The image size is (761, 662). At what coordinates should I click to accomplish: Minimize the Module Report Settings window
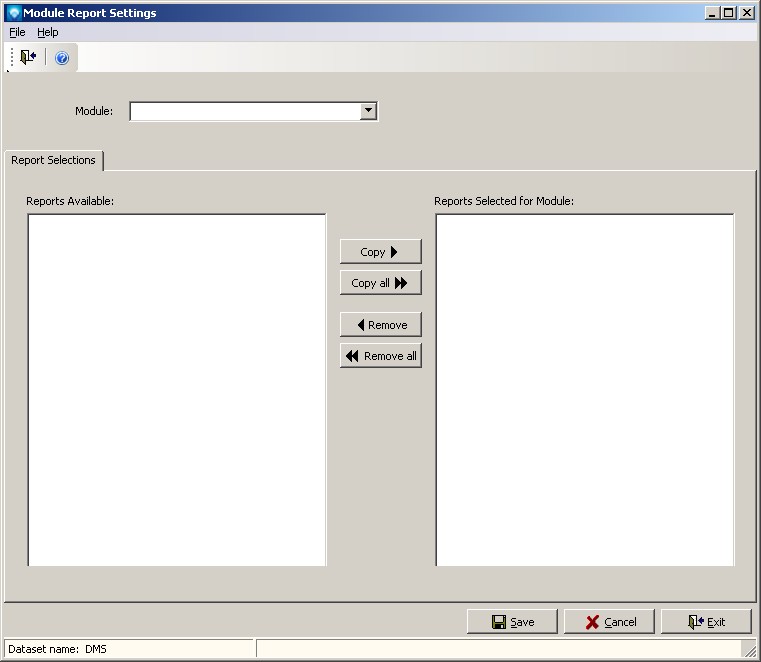712,13
